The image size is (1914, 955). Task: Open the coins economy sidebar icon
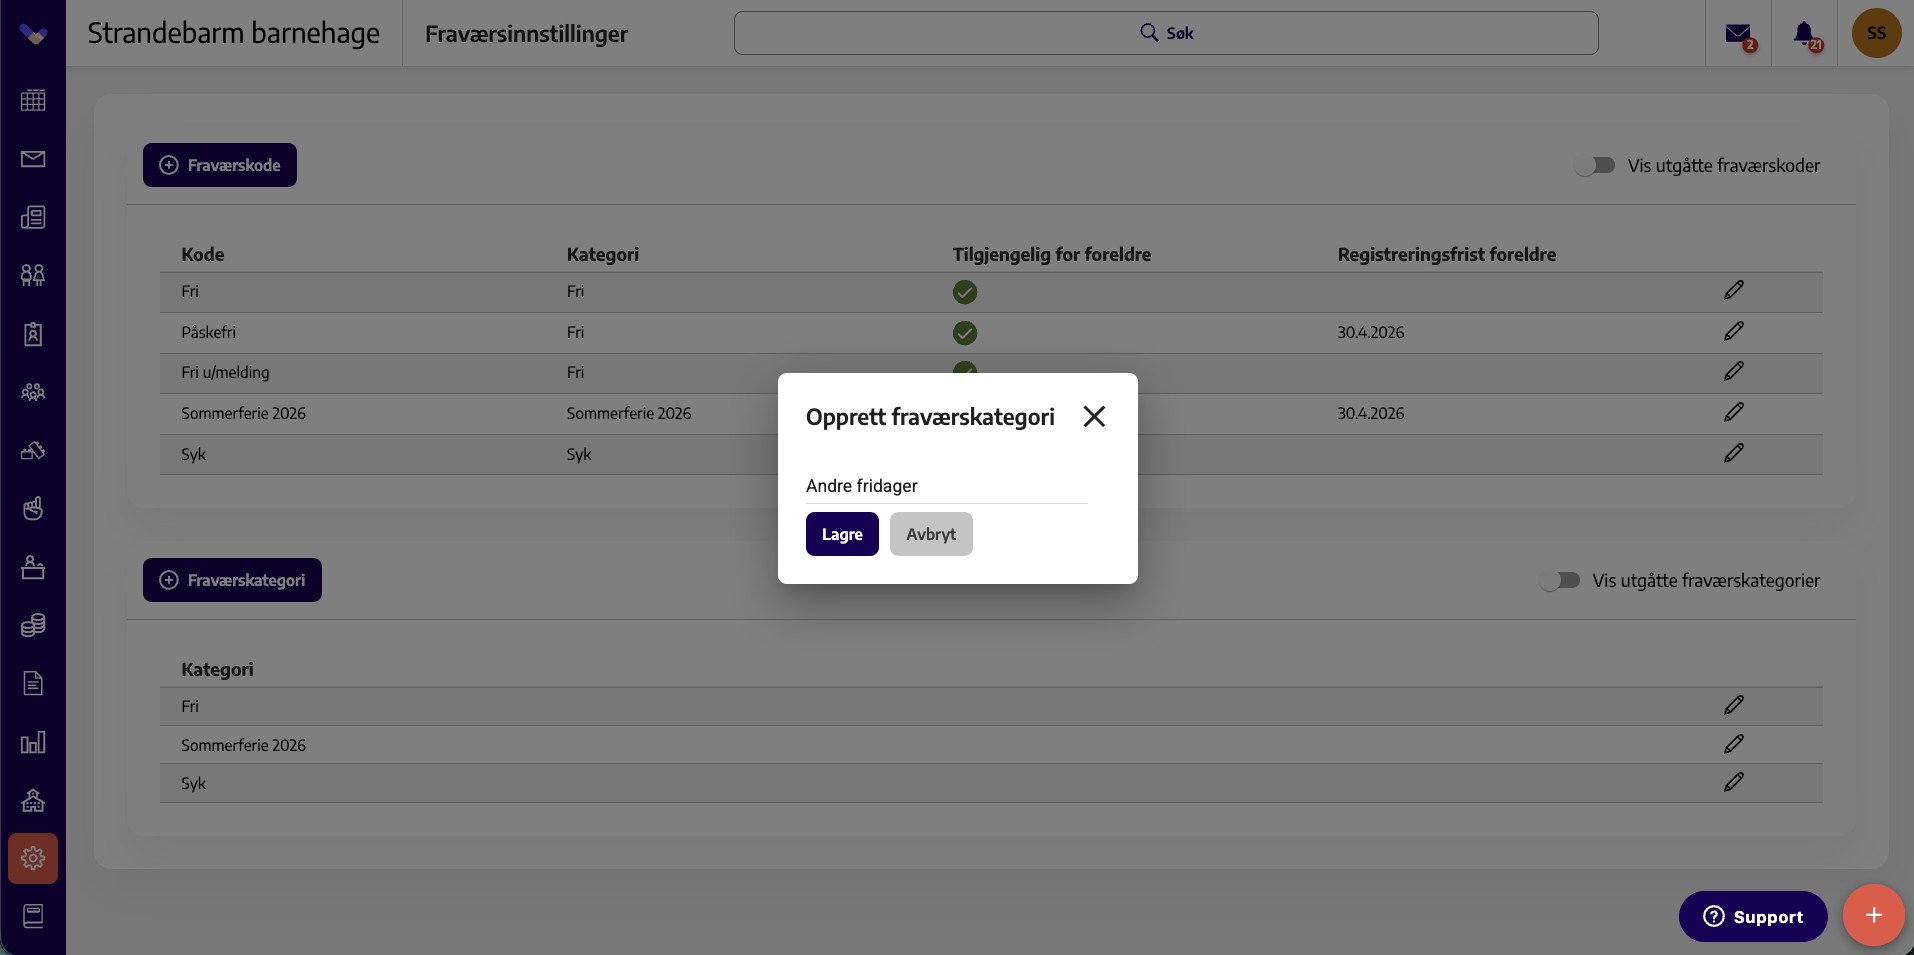[x=33, y=625]
